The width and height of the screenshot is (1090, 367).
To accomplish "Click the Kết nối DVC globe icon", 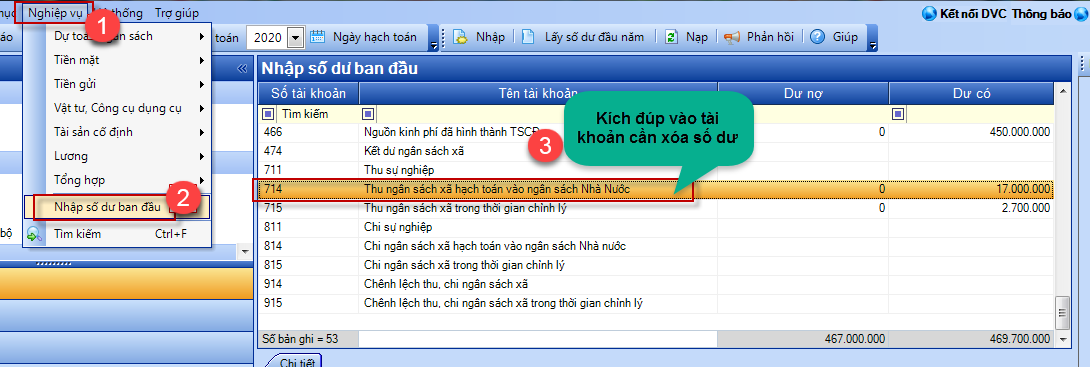I will (x=929, y=13).
